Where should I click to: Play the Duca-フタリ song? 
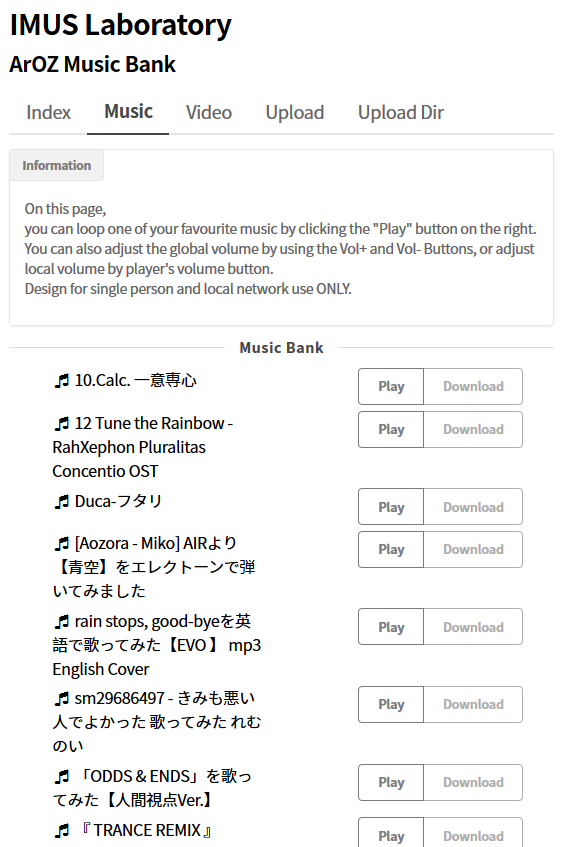pos(391,507)
